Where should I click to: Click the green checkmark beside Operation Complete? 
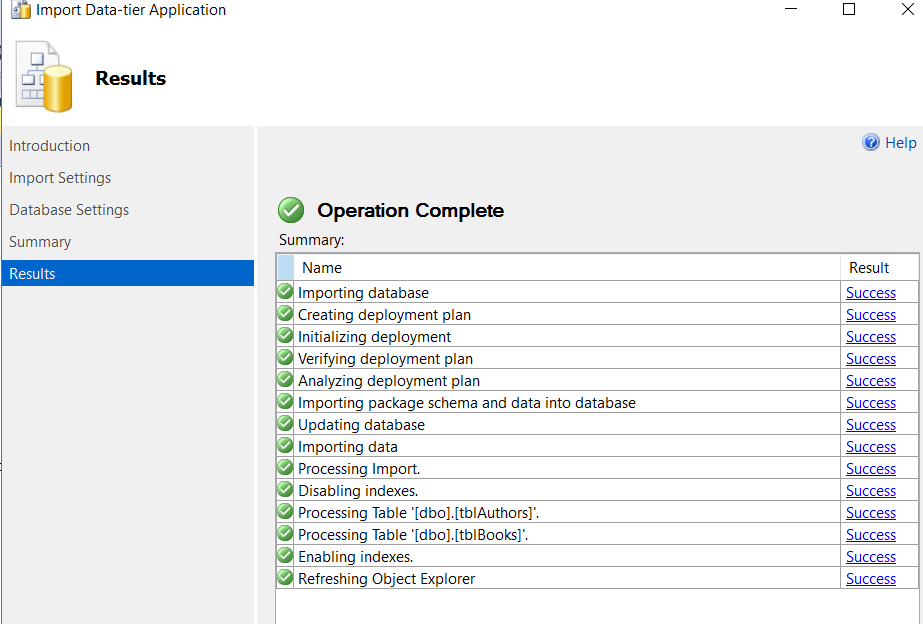pyautogui.click(x=291, y=210)
